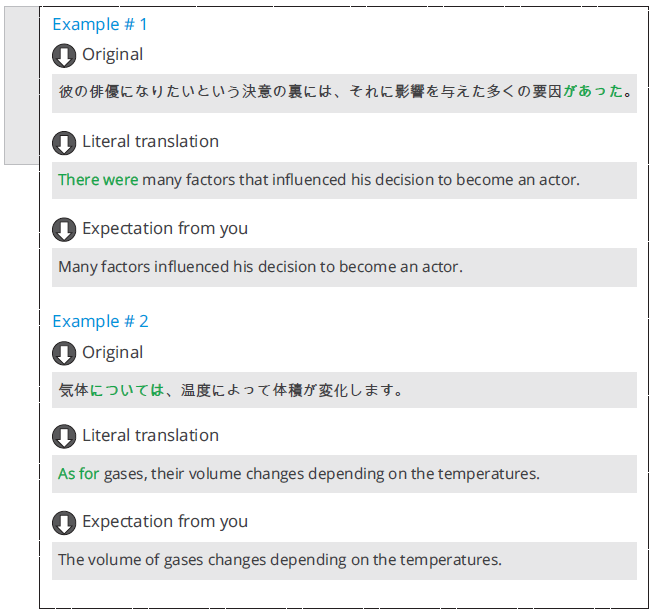Viewport: 655px width, 613px height.
Task: Click the arrow icon by Example 2 Expectation from you
Action: (64, 523)
